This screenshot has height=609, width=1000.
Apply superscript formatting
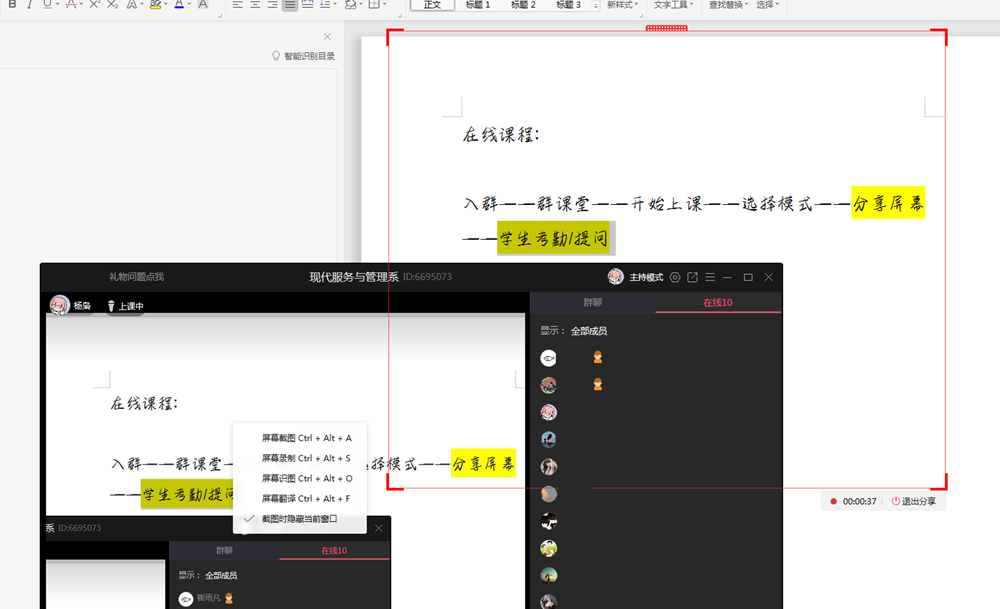tap(94, 5)
